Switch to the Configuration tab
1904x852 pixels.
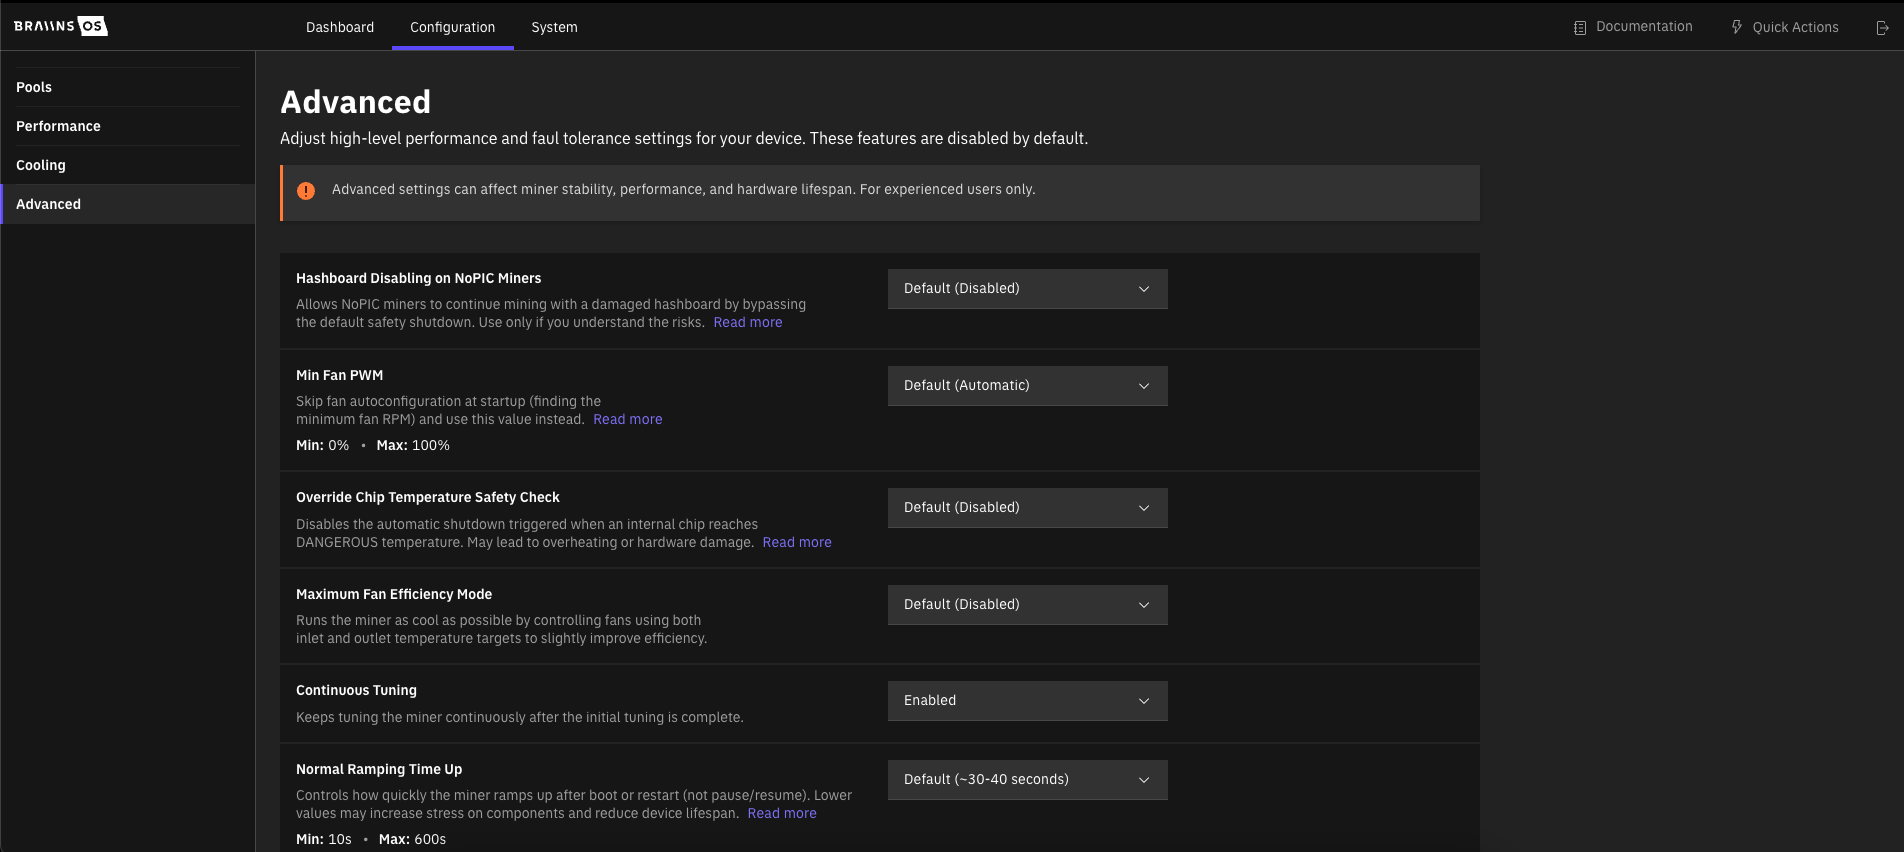coord(452,27)
